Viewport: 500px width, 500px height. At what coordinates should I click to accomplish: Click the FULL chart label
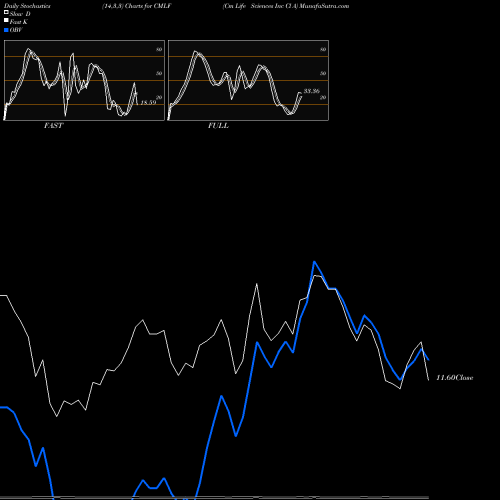[218, 126]
